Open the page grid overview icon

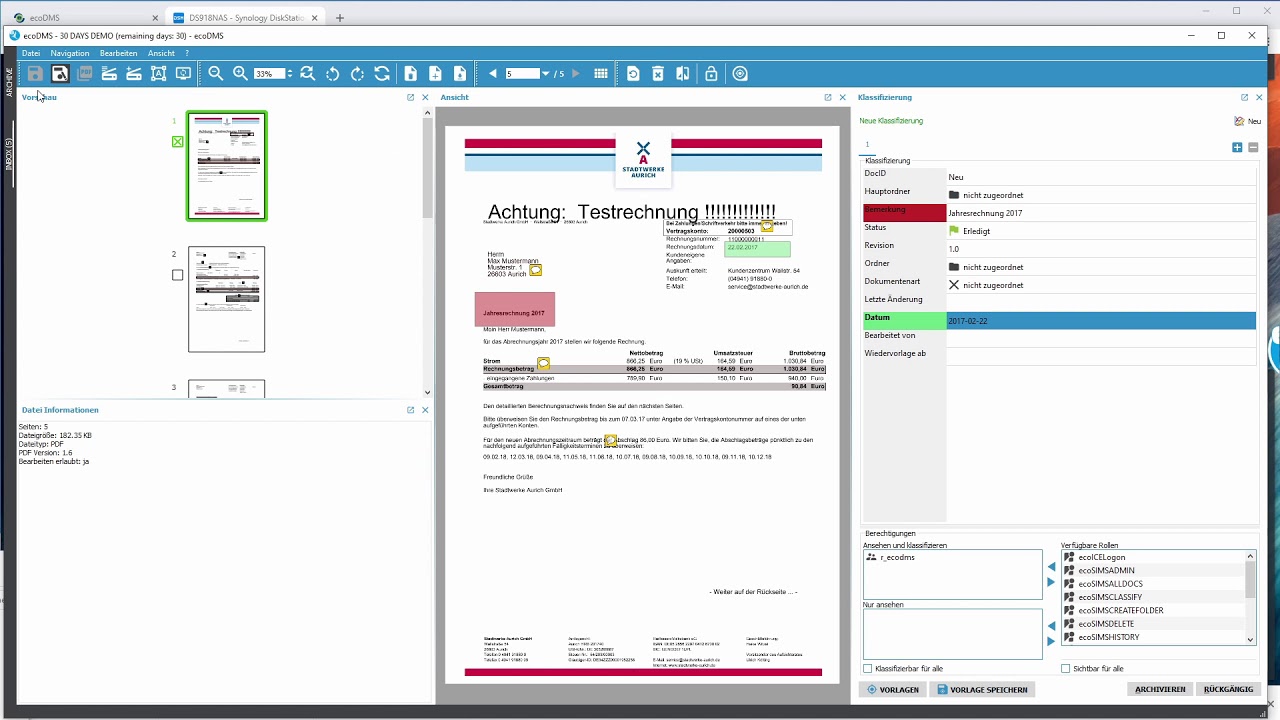click(601, 74)
